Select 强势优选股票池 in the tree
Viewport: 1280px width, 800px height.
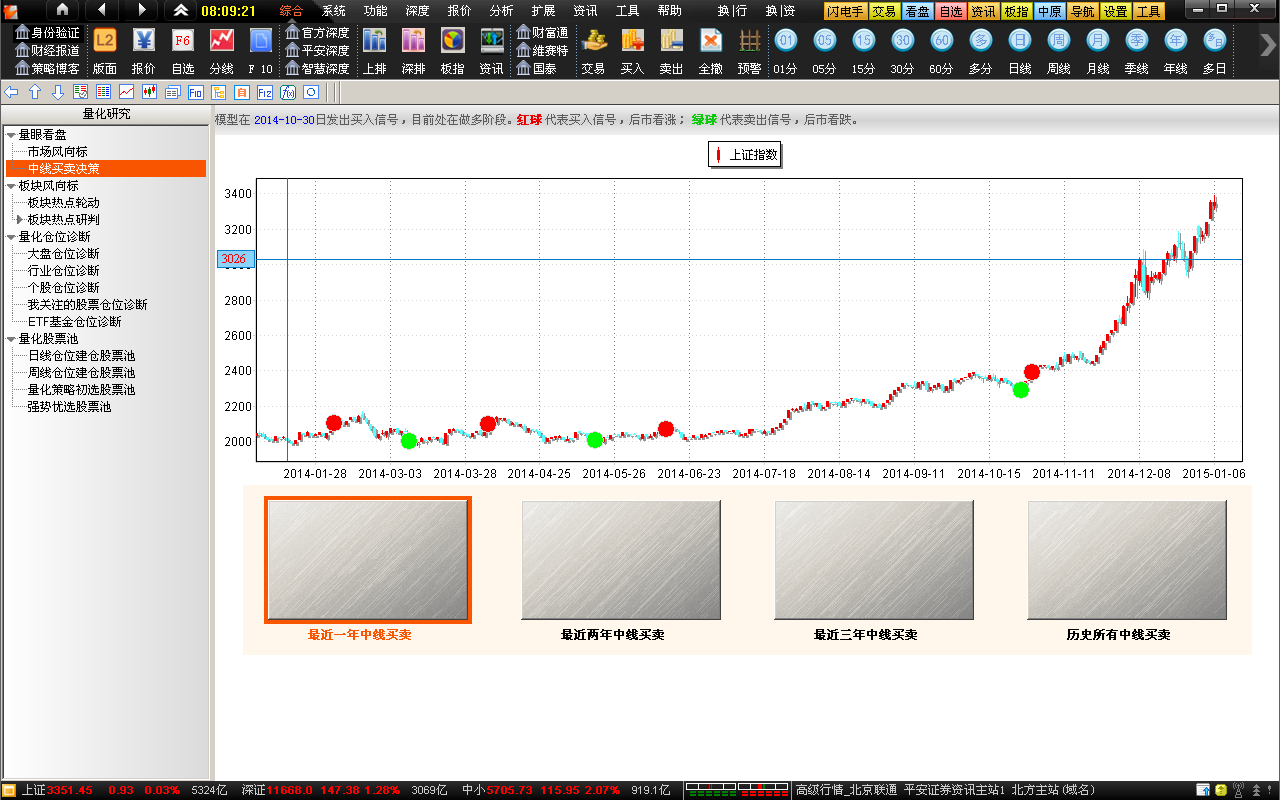coord(70,407)
